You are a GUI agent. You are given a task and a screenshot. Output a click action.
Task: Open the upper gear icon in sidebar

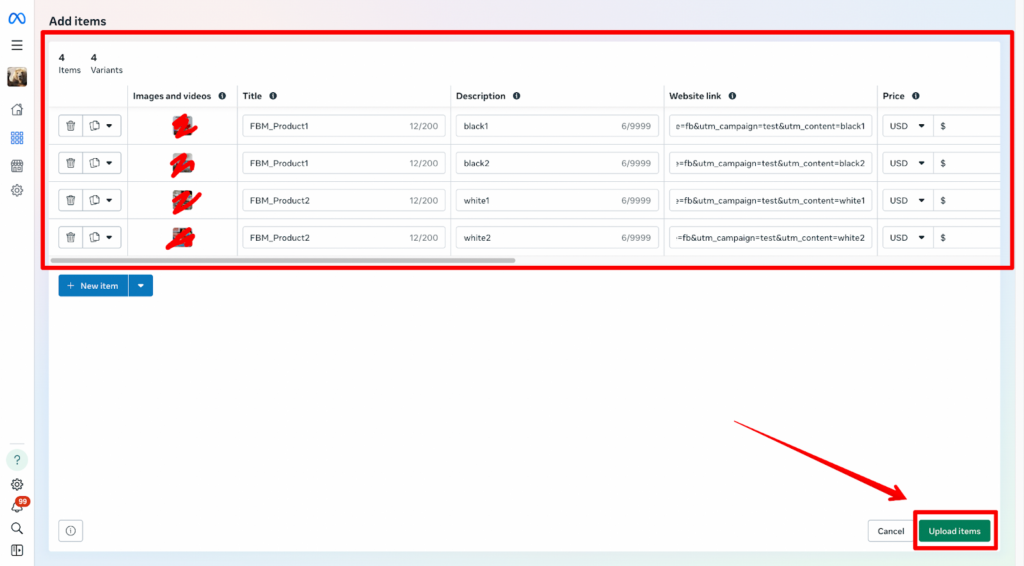coord(17,191)
